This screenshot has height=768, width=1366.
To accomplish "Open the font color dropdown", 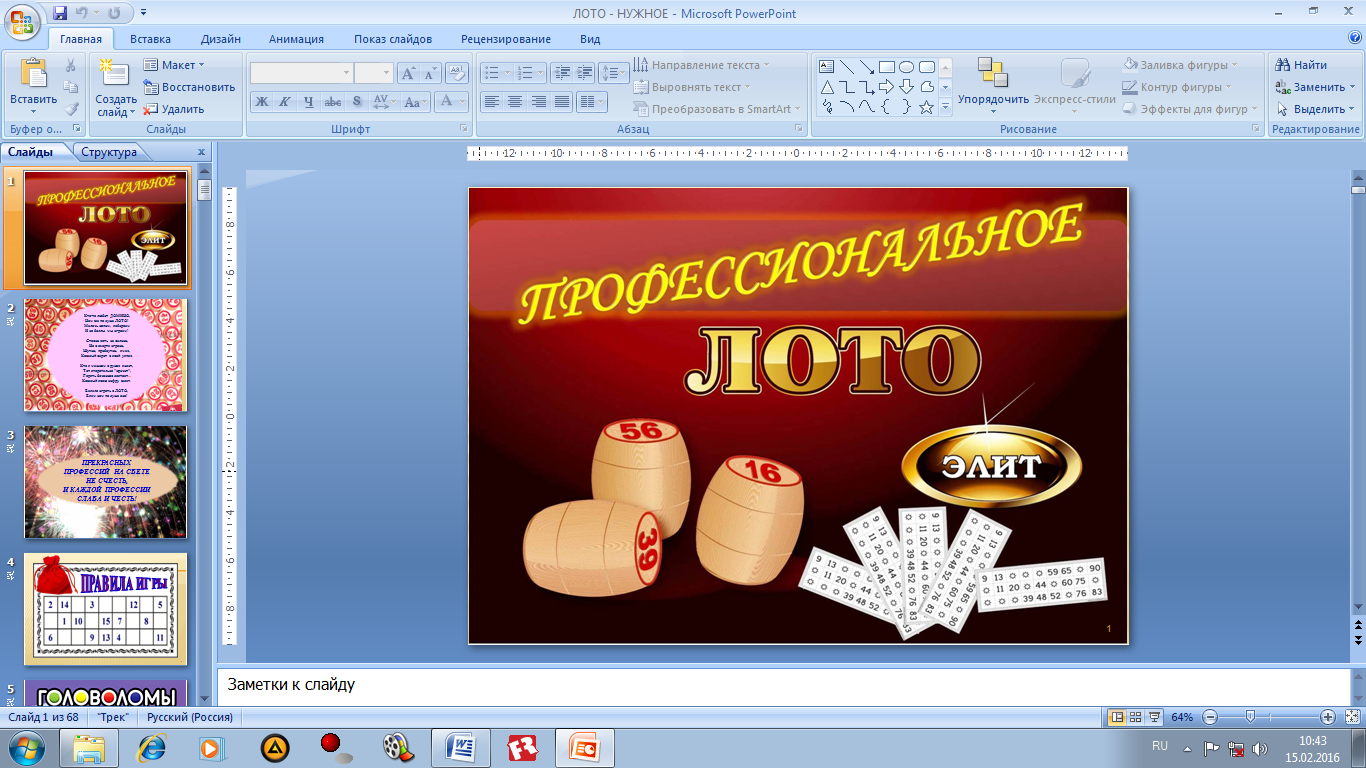I will coord(453,102).
